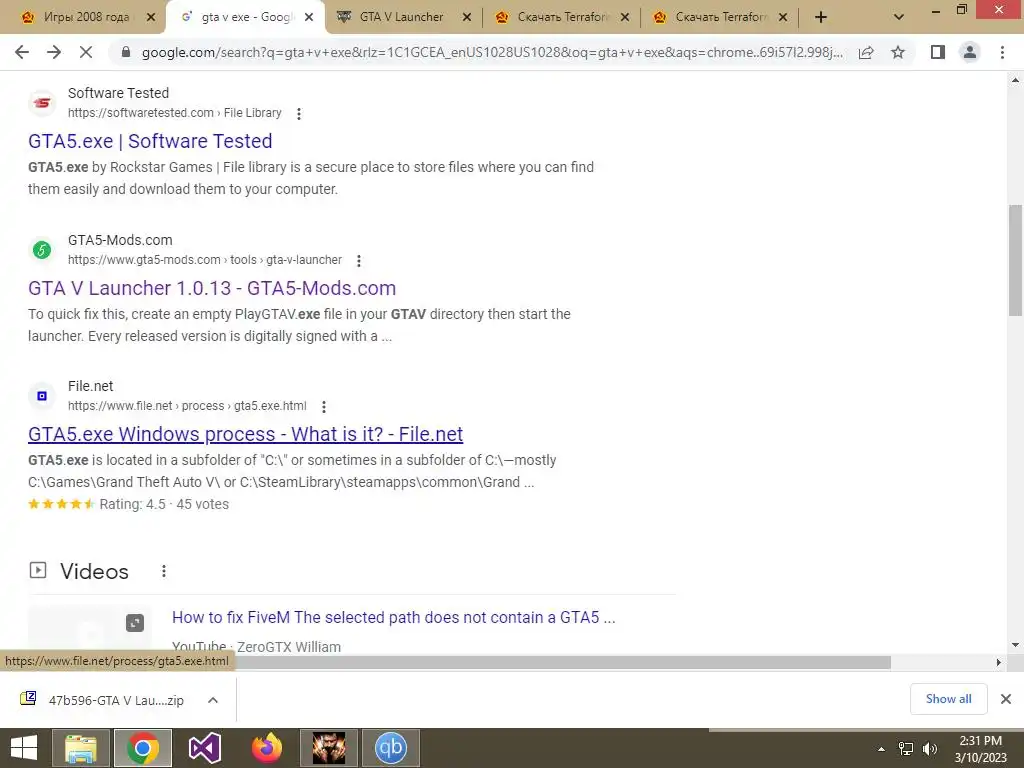Click the scroll up arrow
This screenshot has width=1024, height=768.
click(1016, 81)
